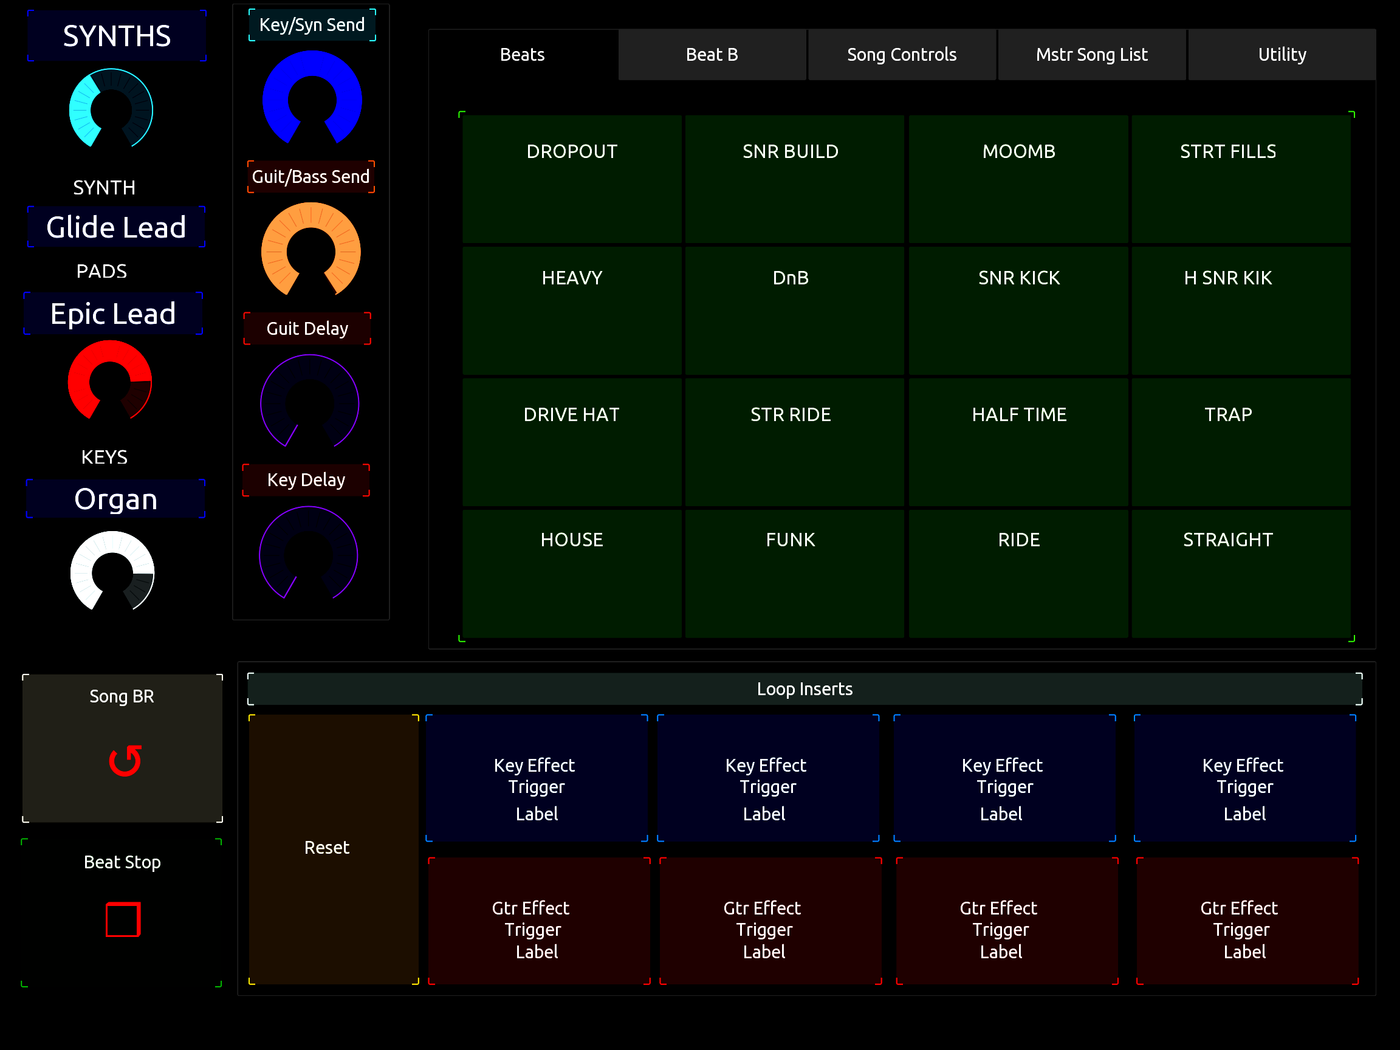Trigger the SNR BUILD pad

pyautogui.click(x=795, y=179)
